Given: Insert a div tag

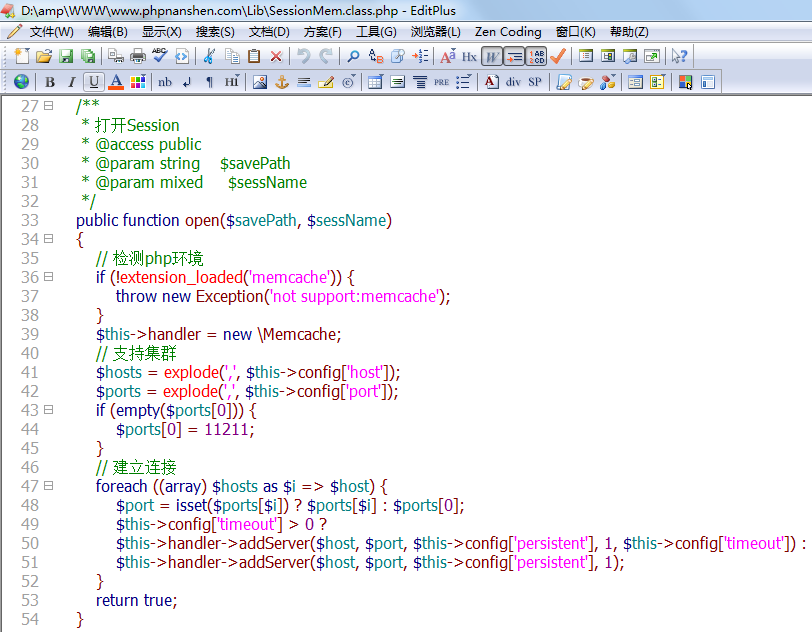Looking at the screenshot, I should [513, 82].
